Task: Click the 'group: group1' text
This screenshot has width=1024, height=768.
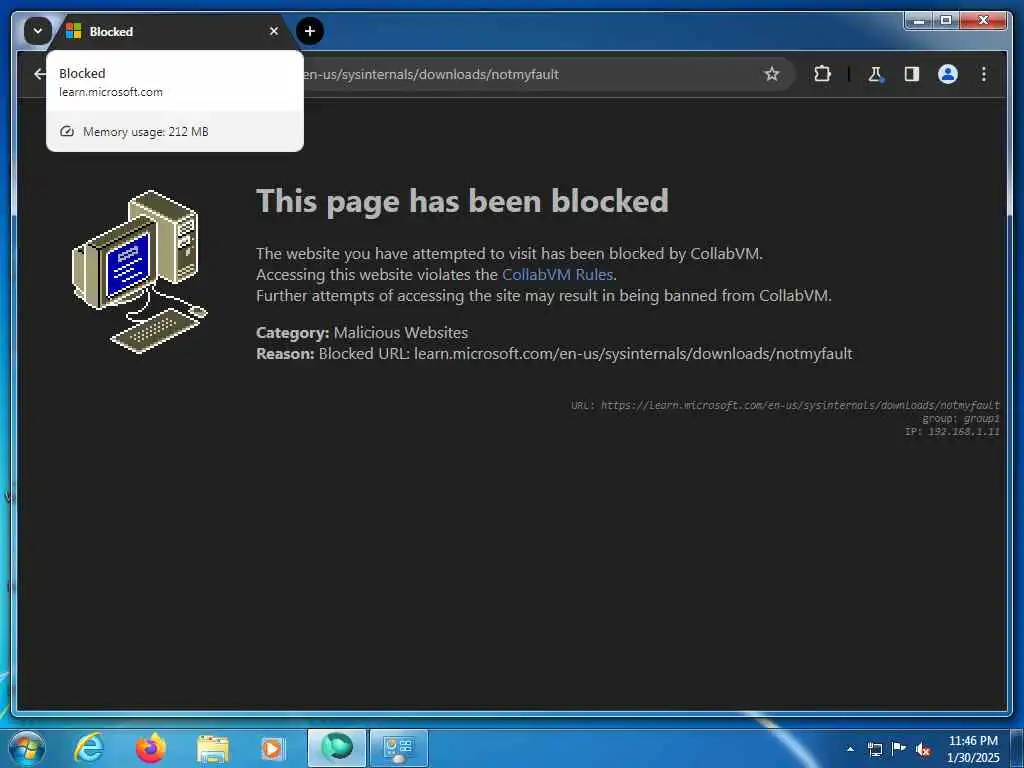Action: [960, 419]
